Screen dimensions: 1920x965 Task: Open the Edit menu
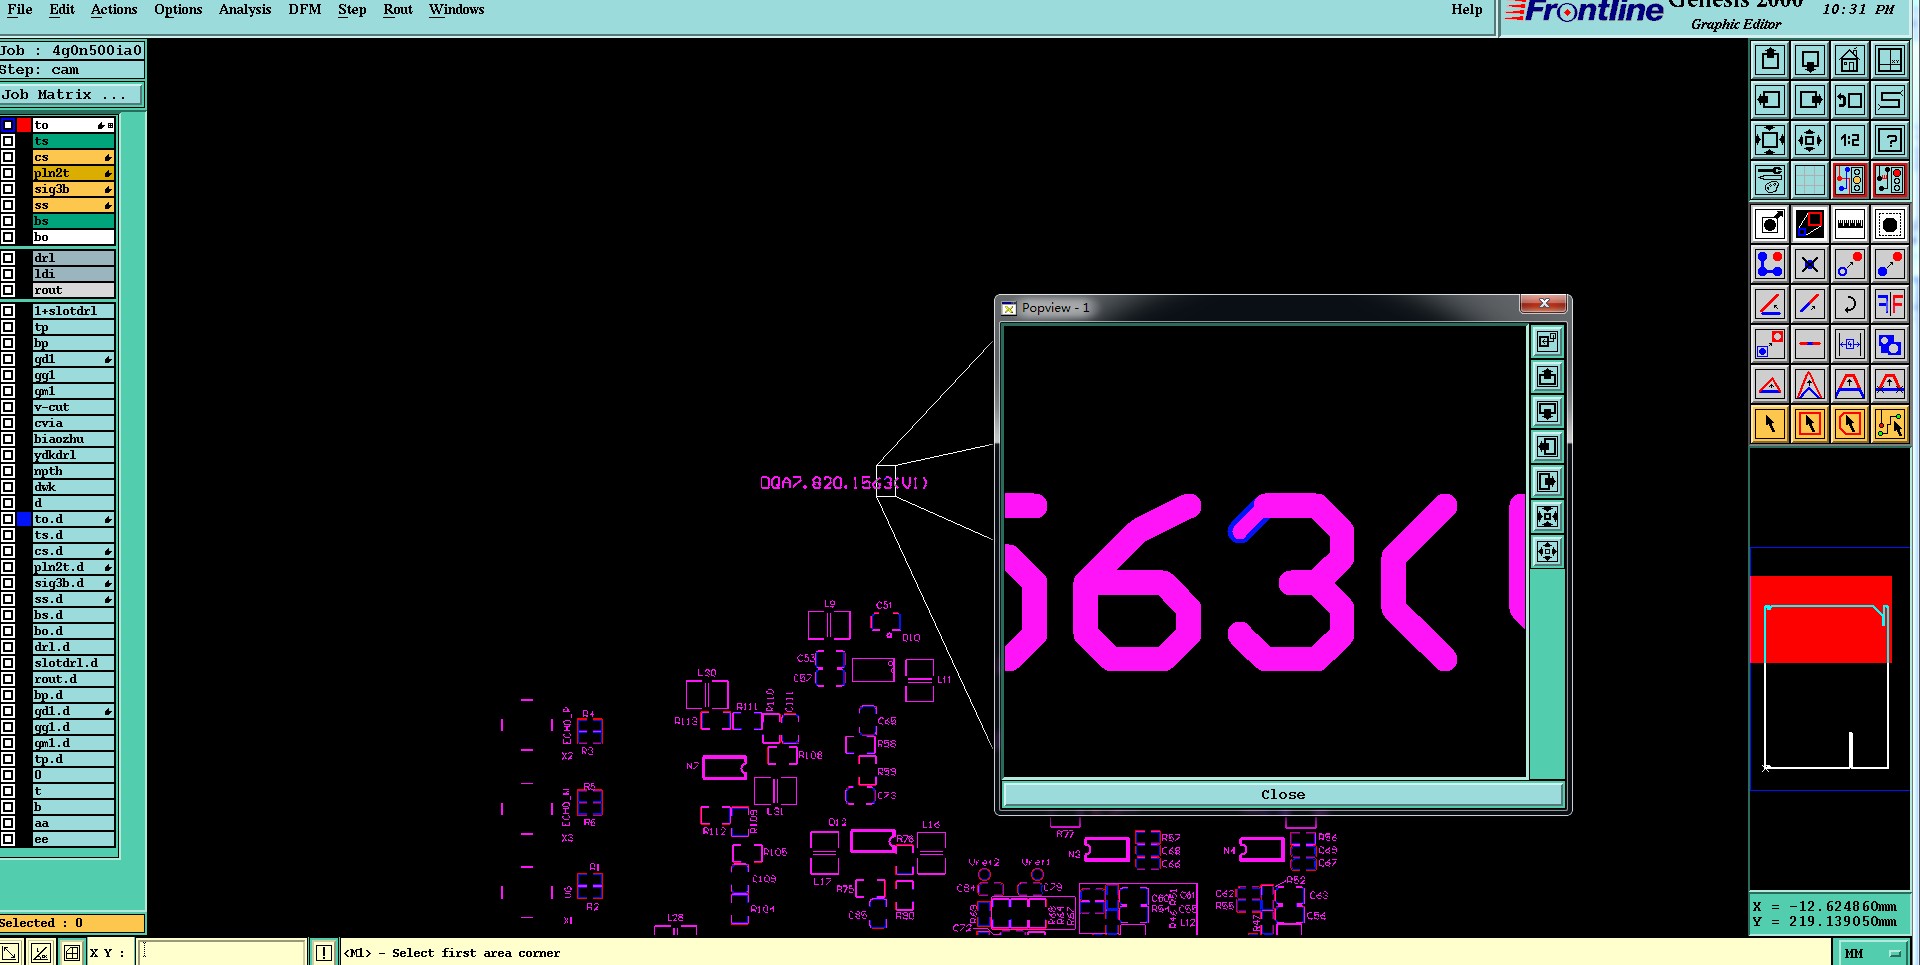(x=62, y=10)
